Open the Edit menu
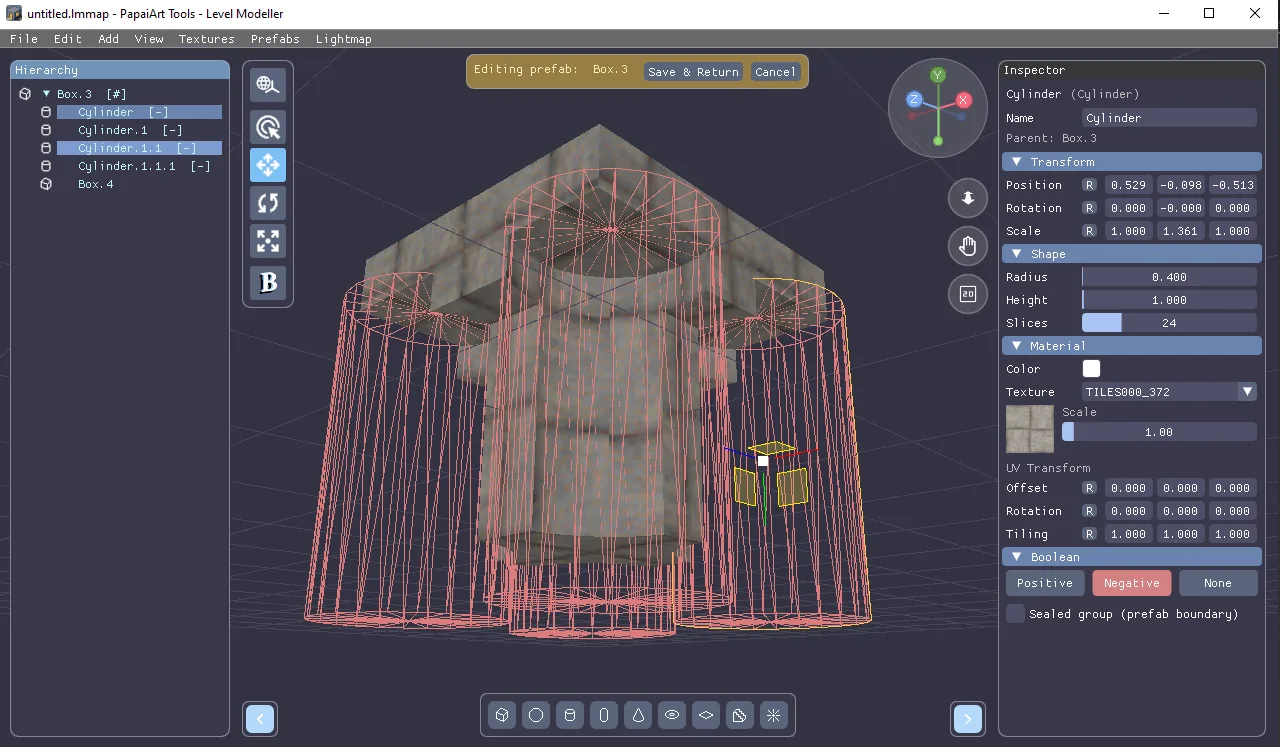The width and height of the screenshot is (1280, 747). click(68, 39)
